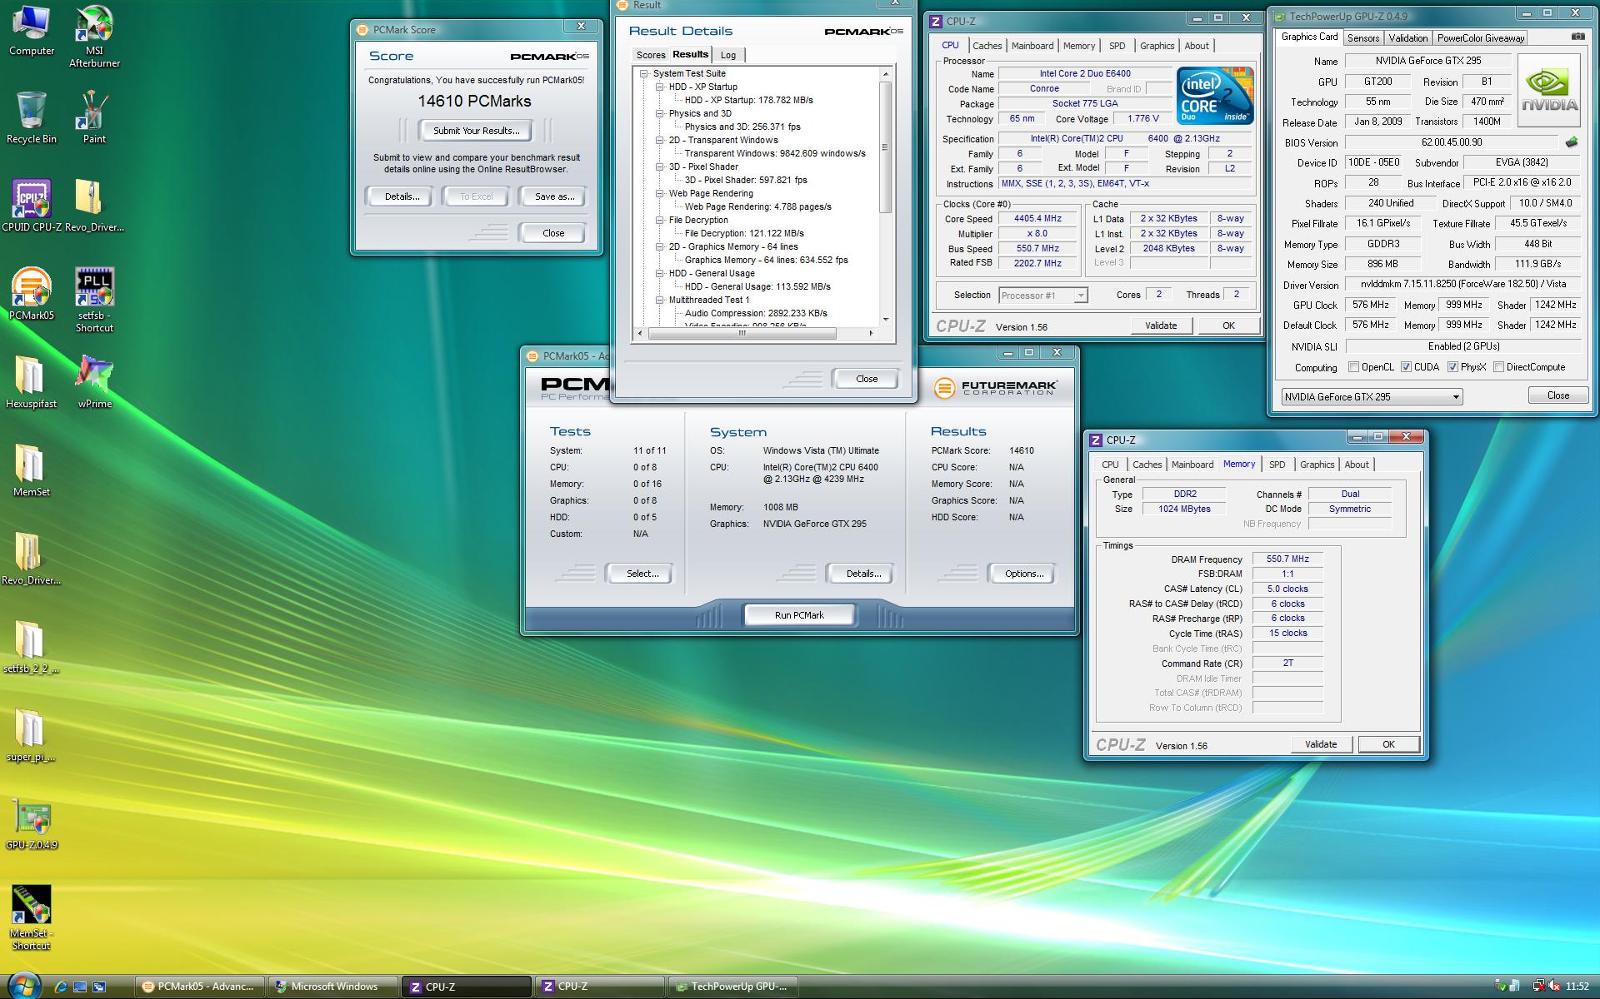Collapse the Web Page Rendering node
This screenshot has width=1600, height=999.
coord(660,194)
